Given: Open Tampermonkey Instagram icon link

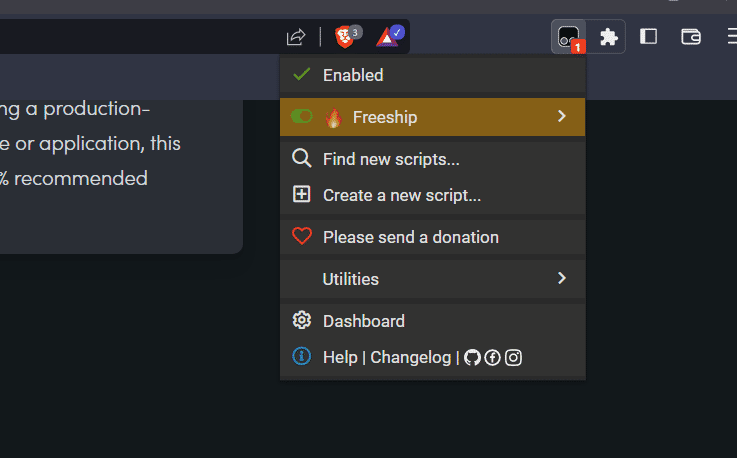Looking at the screenshot, I should pos(513,357).
